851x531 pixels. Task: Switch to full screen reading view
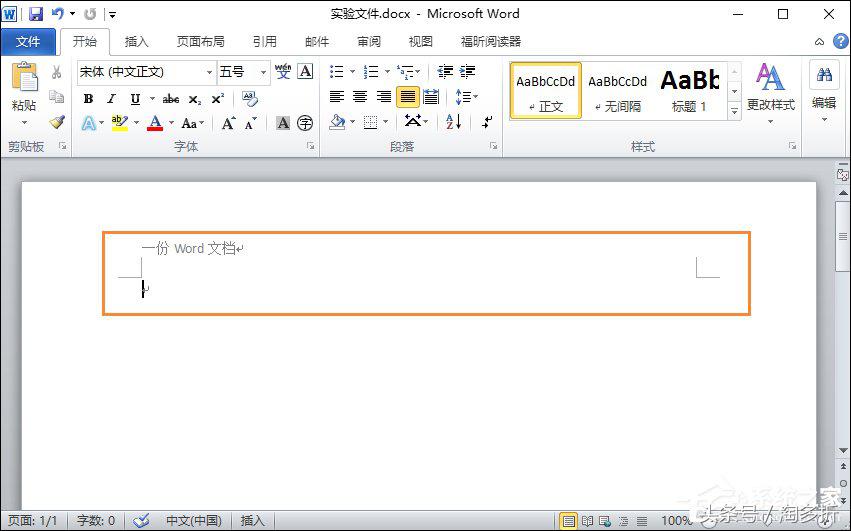(x=587, y=521)
